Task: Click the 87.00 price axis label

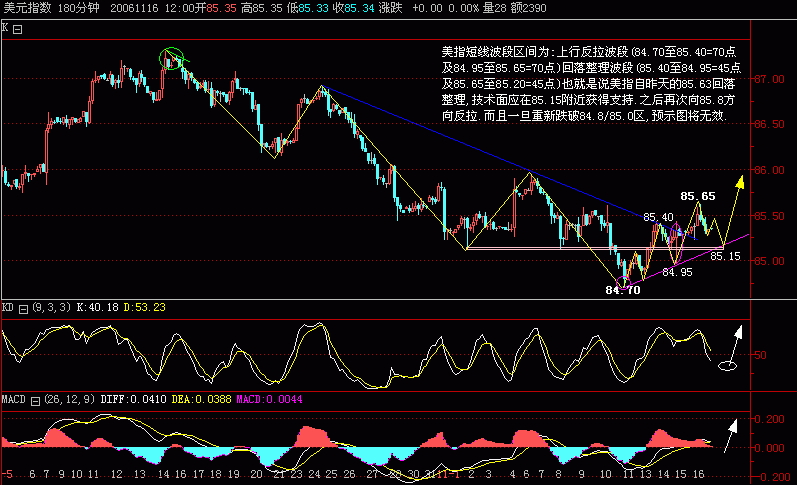Action: tap(769, 79)
